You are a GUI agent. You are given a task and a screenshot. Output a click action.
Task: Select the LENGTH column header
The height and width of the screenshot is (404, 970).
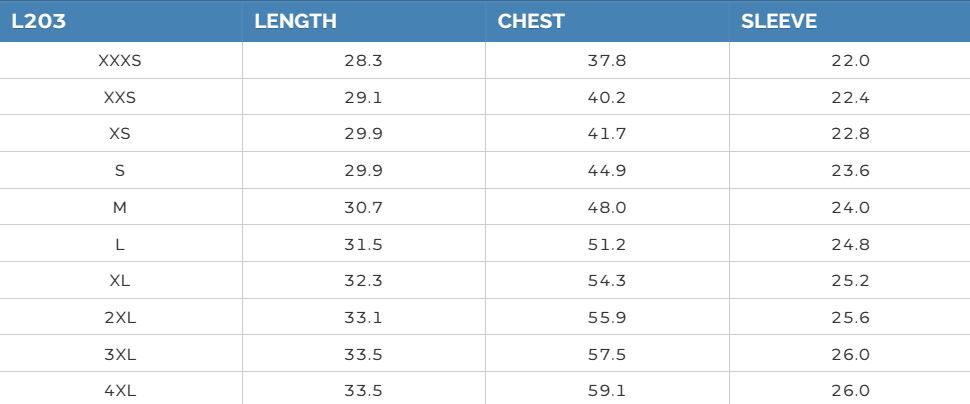[x=295, y=21]
